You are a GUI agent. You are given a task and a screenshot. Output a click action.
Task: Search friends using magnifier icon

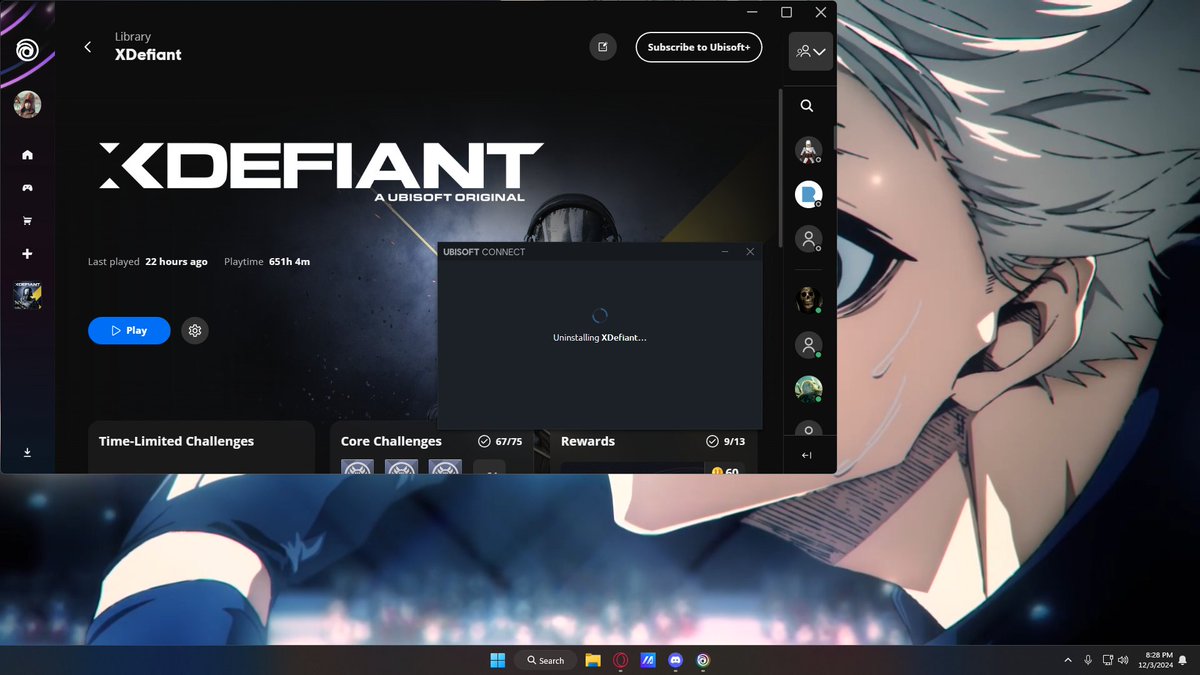pyautogui.click(x=807, y=106)
